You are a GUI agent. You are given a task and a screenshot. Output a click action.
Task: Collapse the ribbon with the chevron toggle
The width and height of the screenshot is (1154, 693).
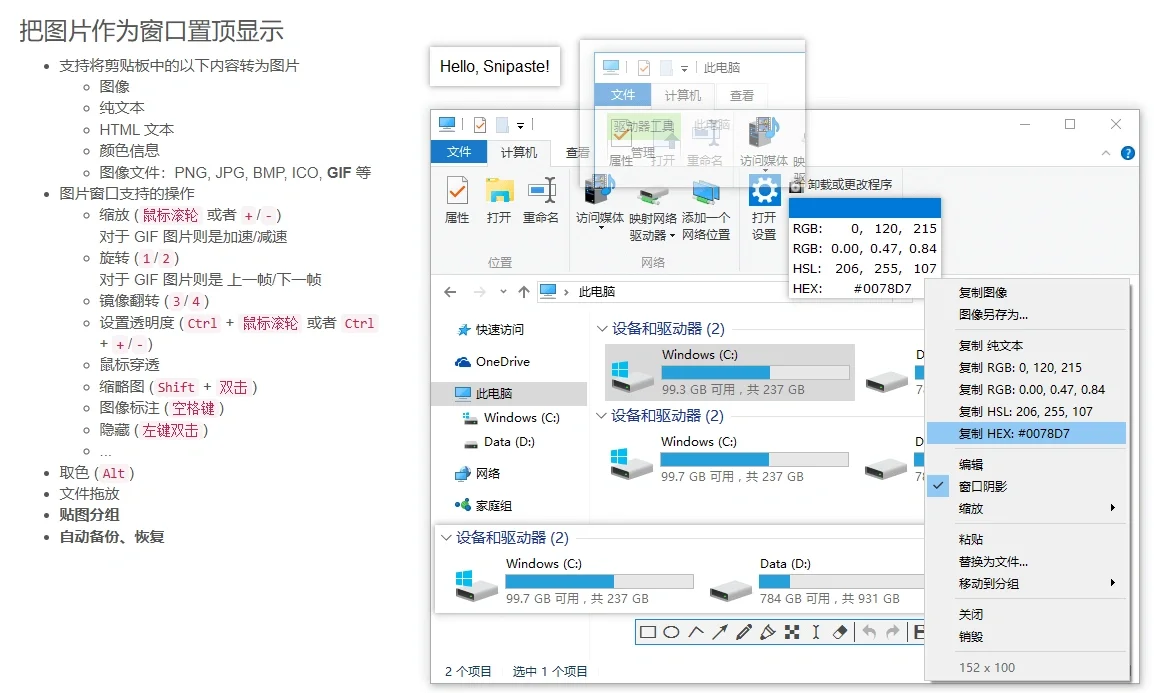click(1105, 152)
